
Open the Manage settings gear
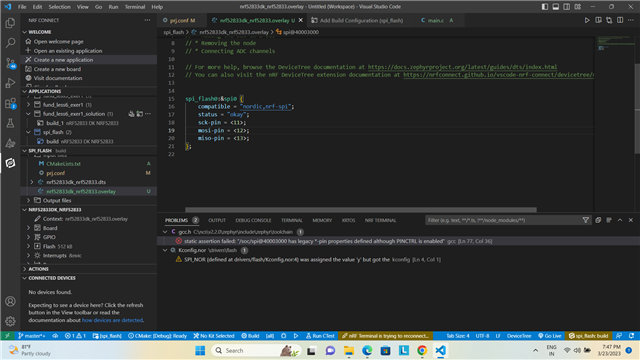[10, 321]
